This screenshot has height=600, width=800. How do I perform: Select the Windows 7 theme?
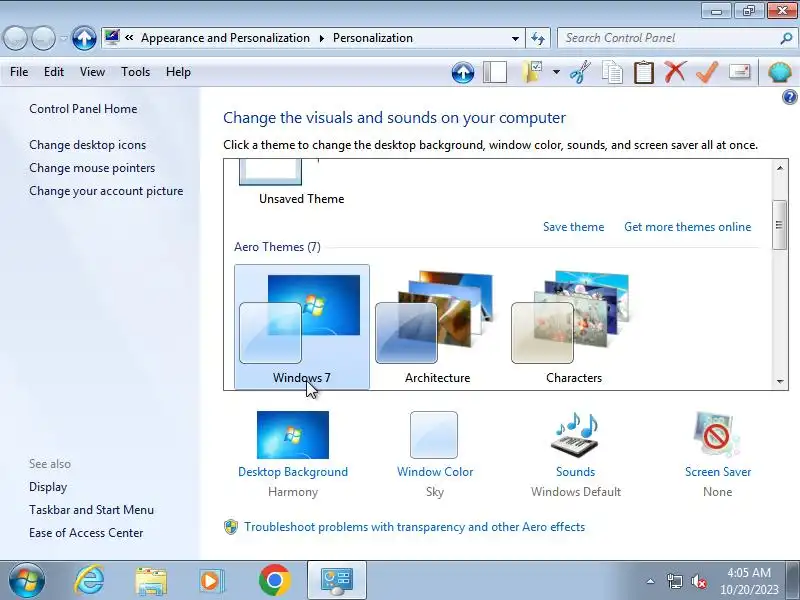(302, 327)
